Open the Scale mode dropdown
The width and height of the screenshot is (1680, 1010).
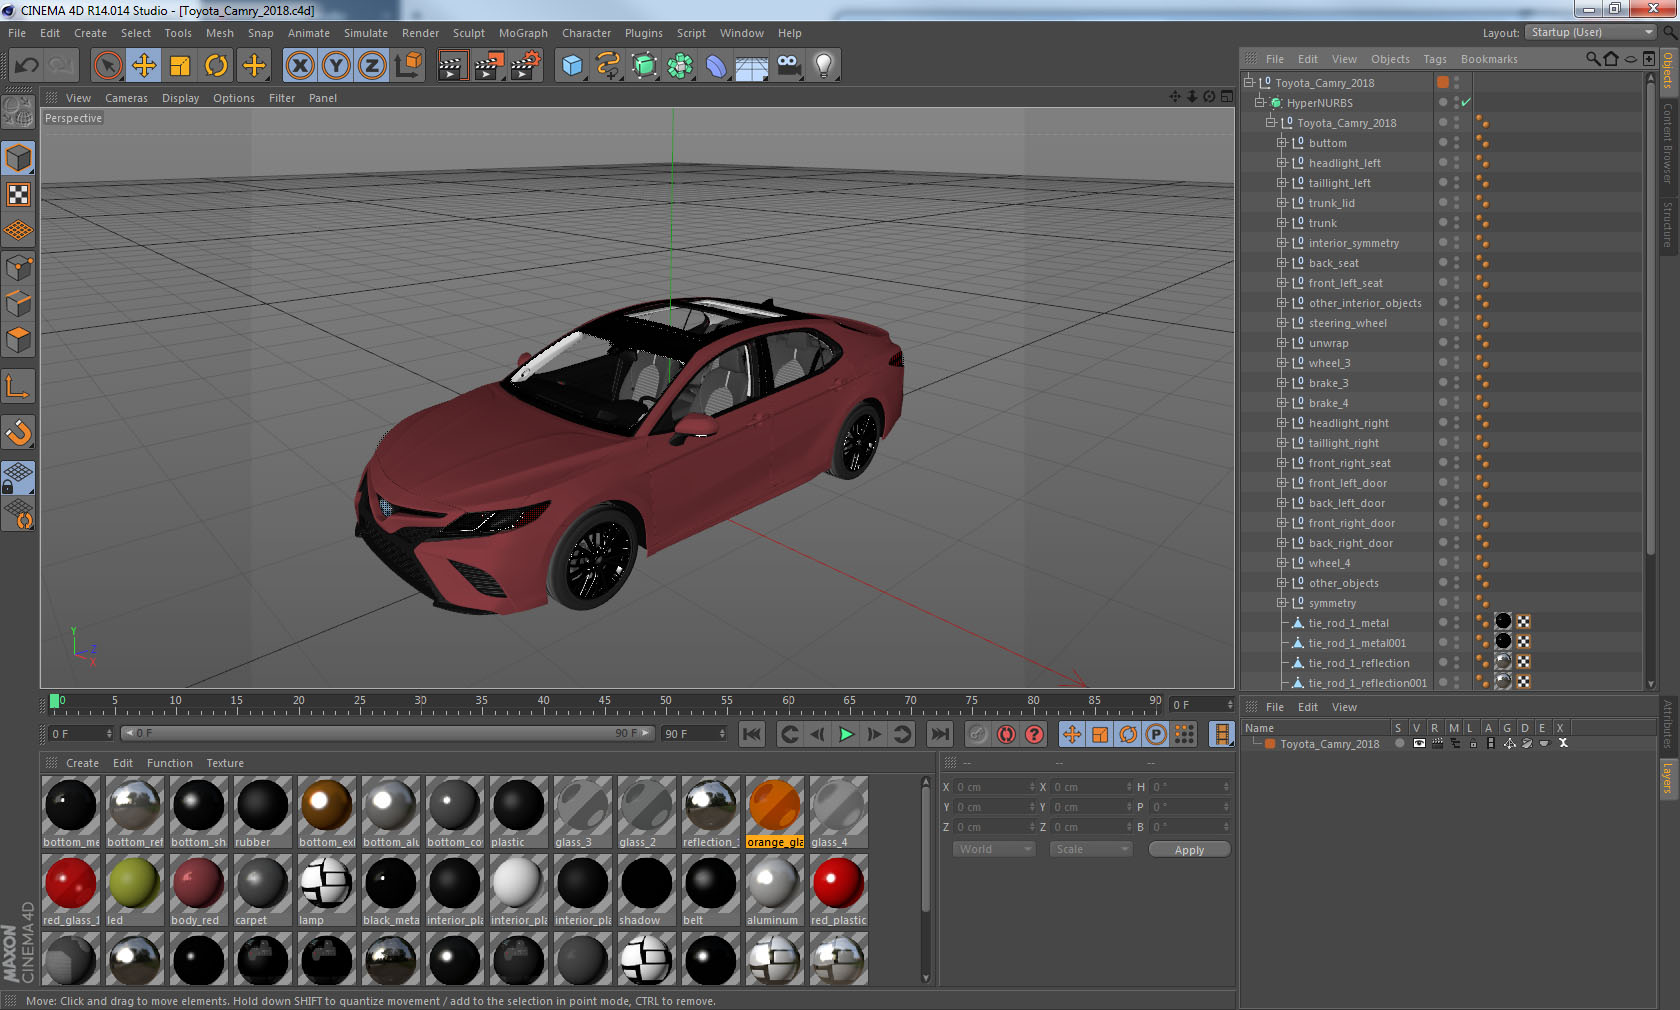1090,849
